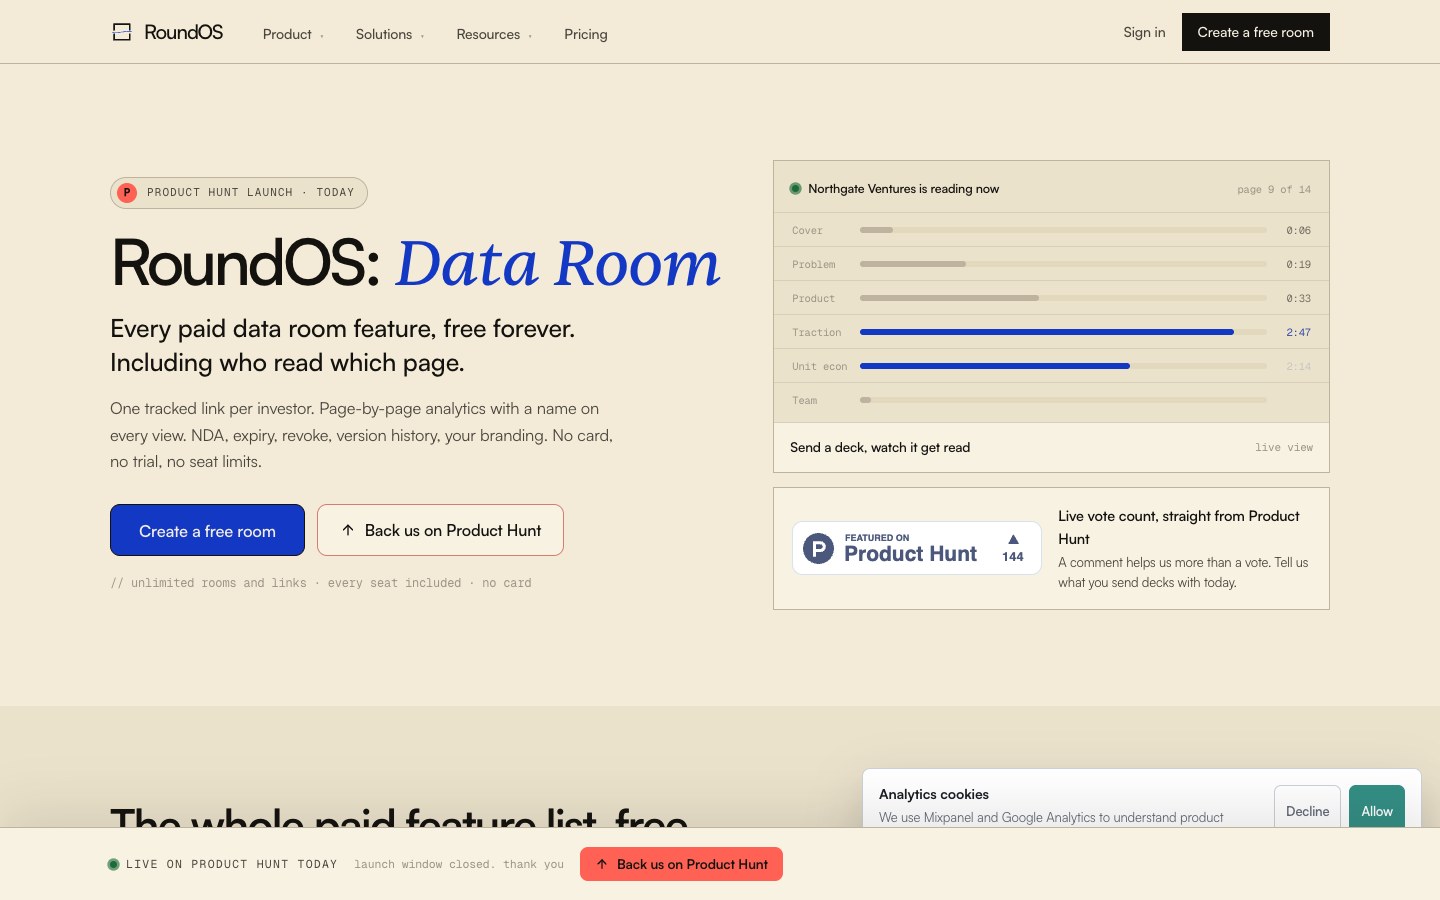Click the 'launch window closed. thank you' text
Viewport: 1440px width, 900px height.
pos(459,864)
